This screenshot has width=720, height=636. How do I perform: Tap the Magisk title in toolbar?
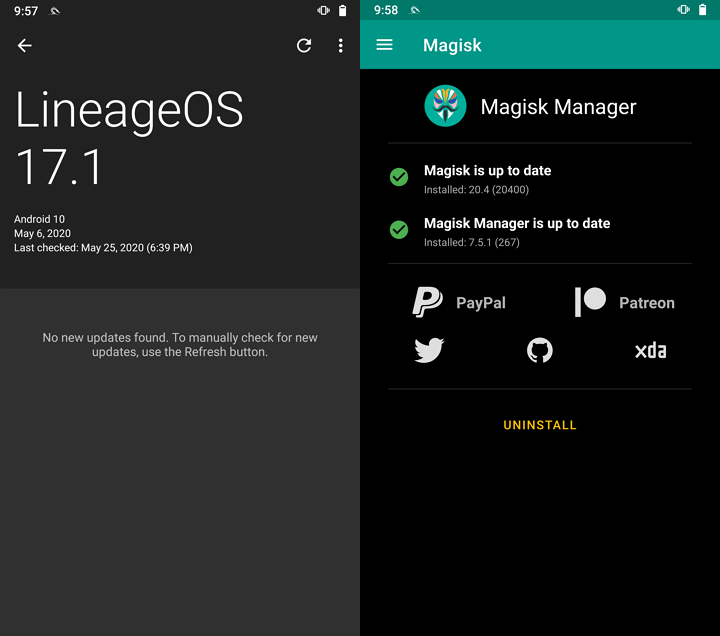pos(452,45)
